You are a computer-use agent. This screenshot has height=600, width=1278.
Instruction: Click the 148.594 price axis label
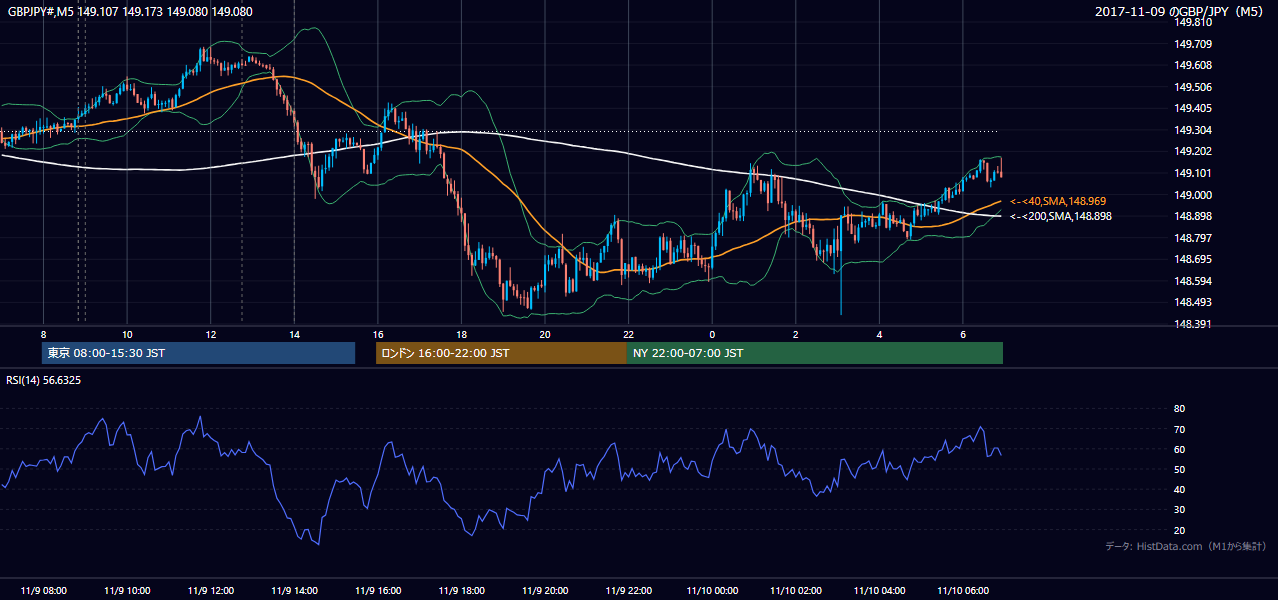pyautogui.click(x=1194, y=281)
